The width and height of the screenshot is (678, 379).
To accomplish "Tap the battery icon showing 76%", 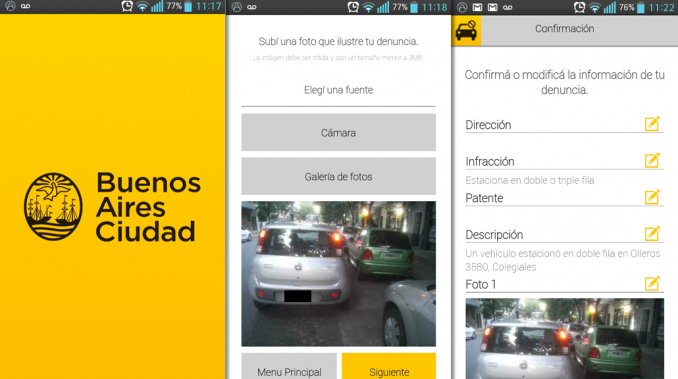I will (x=641, y=7).
